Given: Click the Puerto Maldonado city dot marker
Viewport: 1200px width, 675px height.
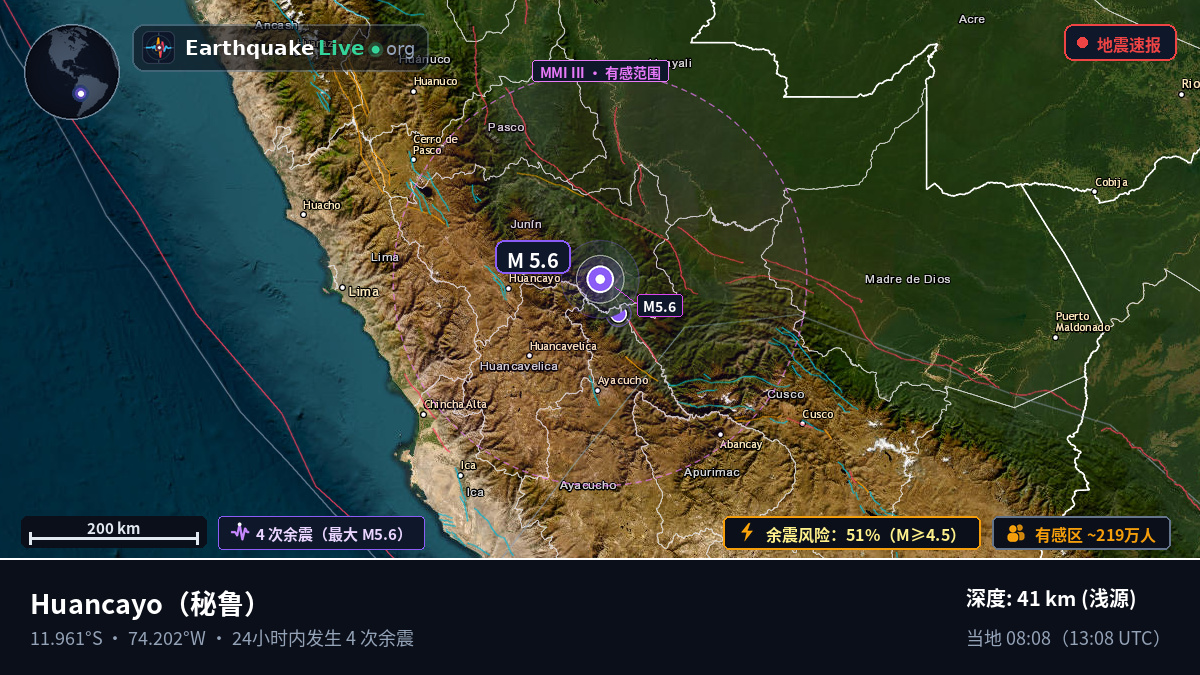Looking at the screenshot, I should 1055,337.
